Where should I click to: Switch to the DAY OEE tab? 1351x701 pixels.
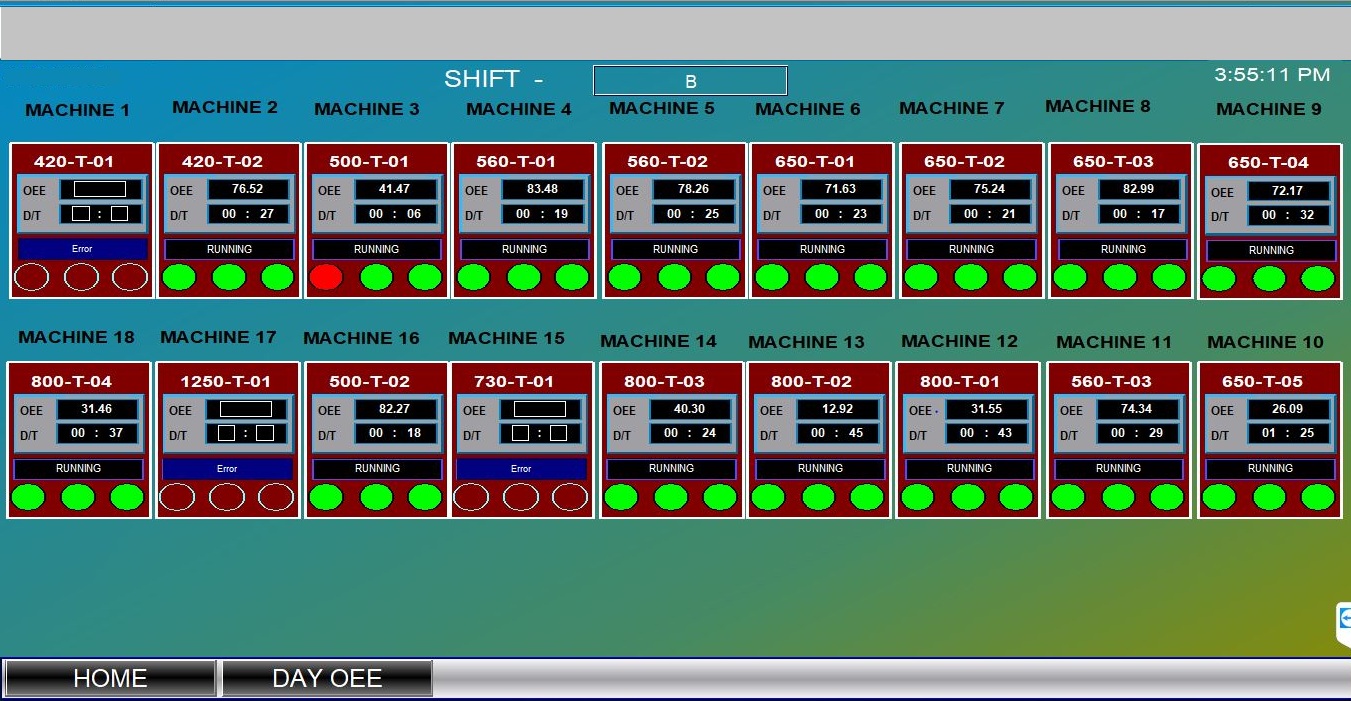click(326, 677)
